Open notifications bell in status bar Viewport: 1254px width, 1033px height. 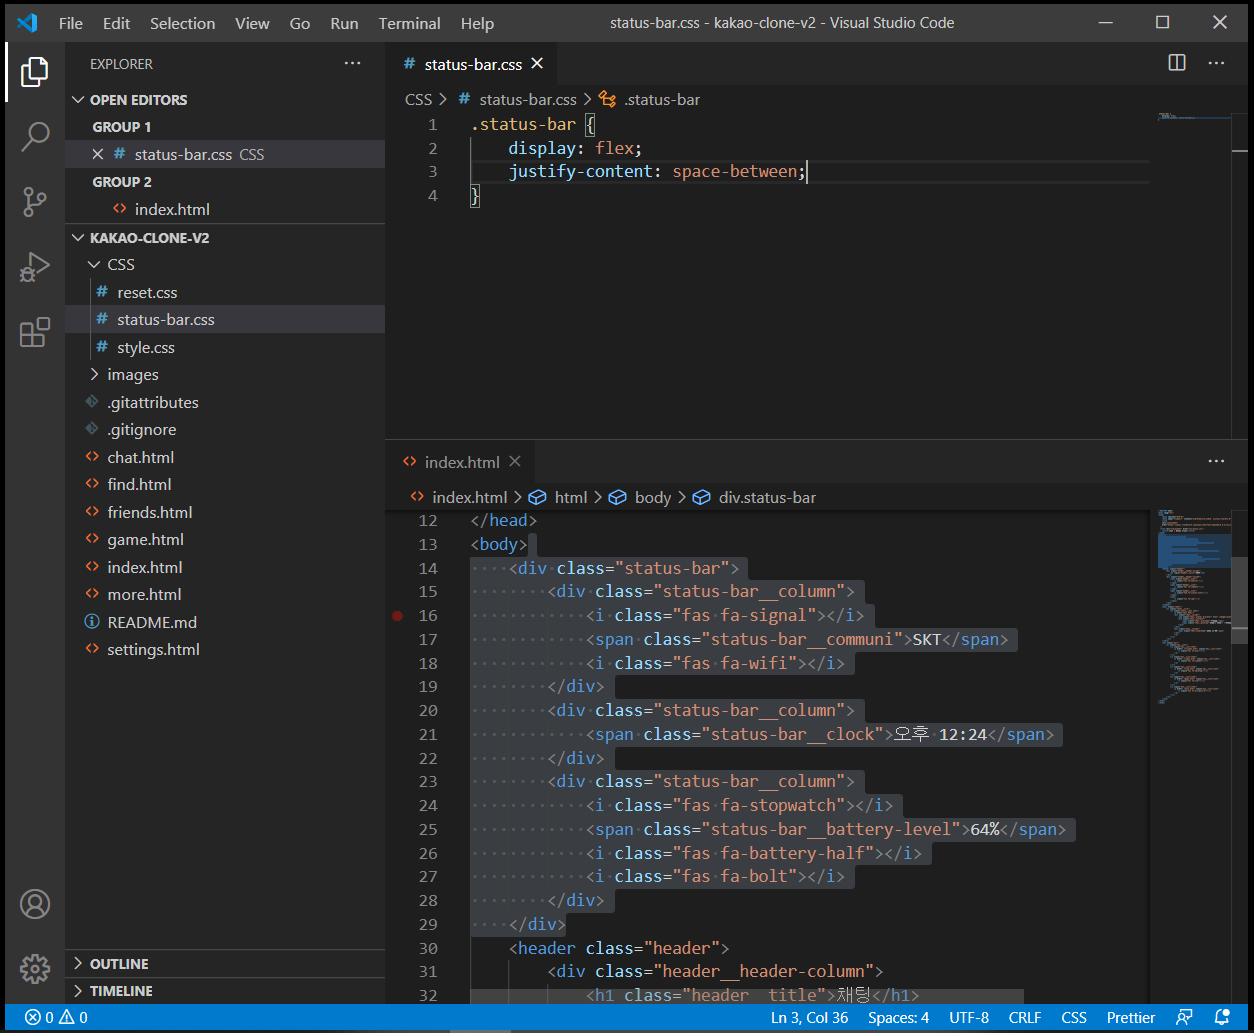coord(1221,1018)
